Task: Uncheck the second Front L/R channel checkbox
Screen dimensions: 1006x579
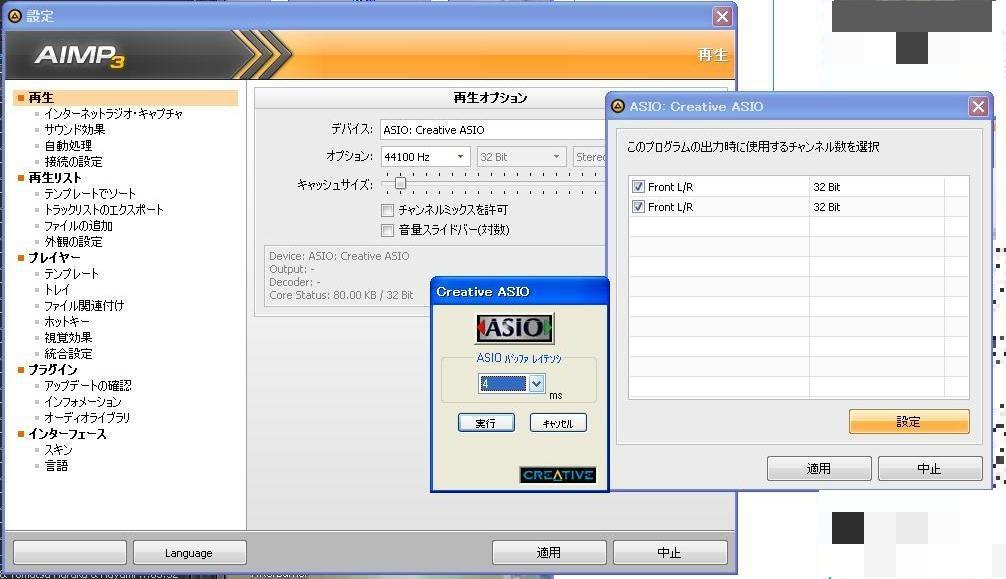Action: [638, 207]
